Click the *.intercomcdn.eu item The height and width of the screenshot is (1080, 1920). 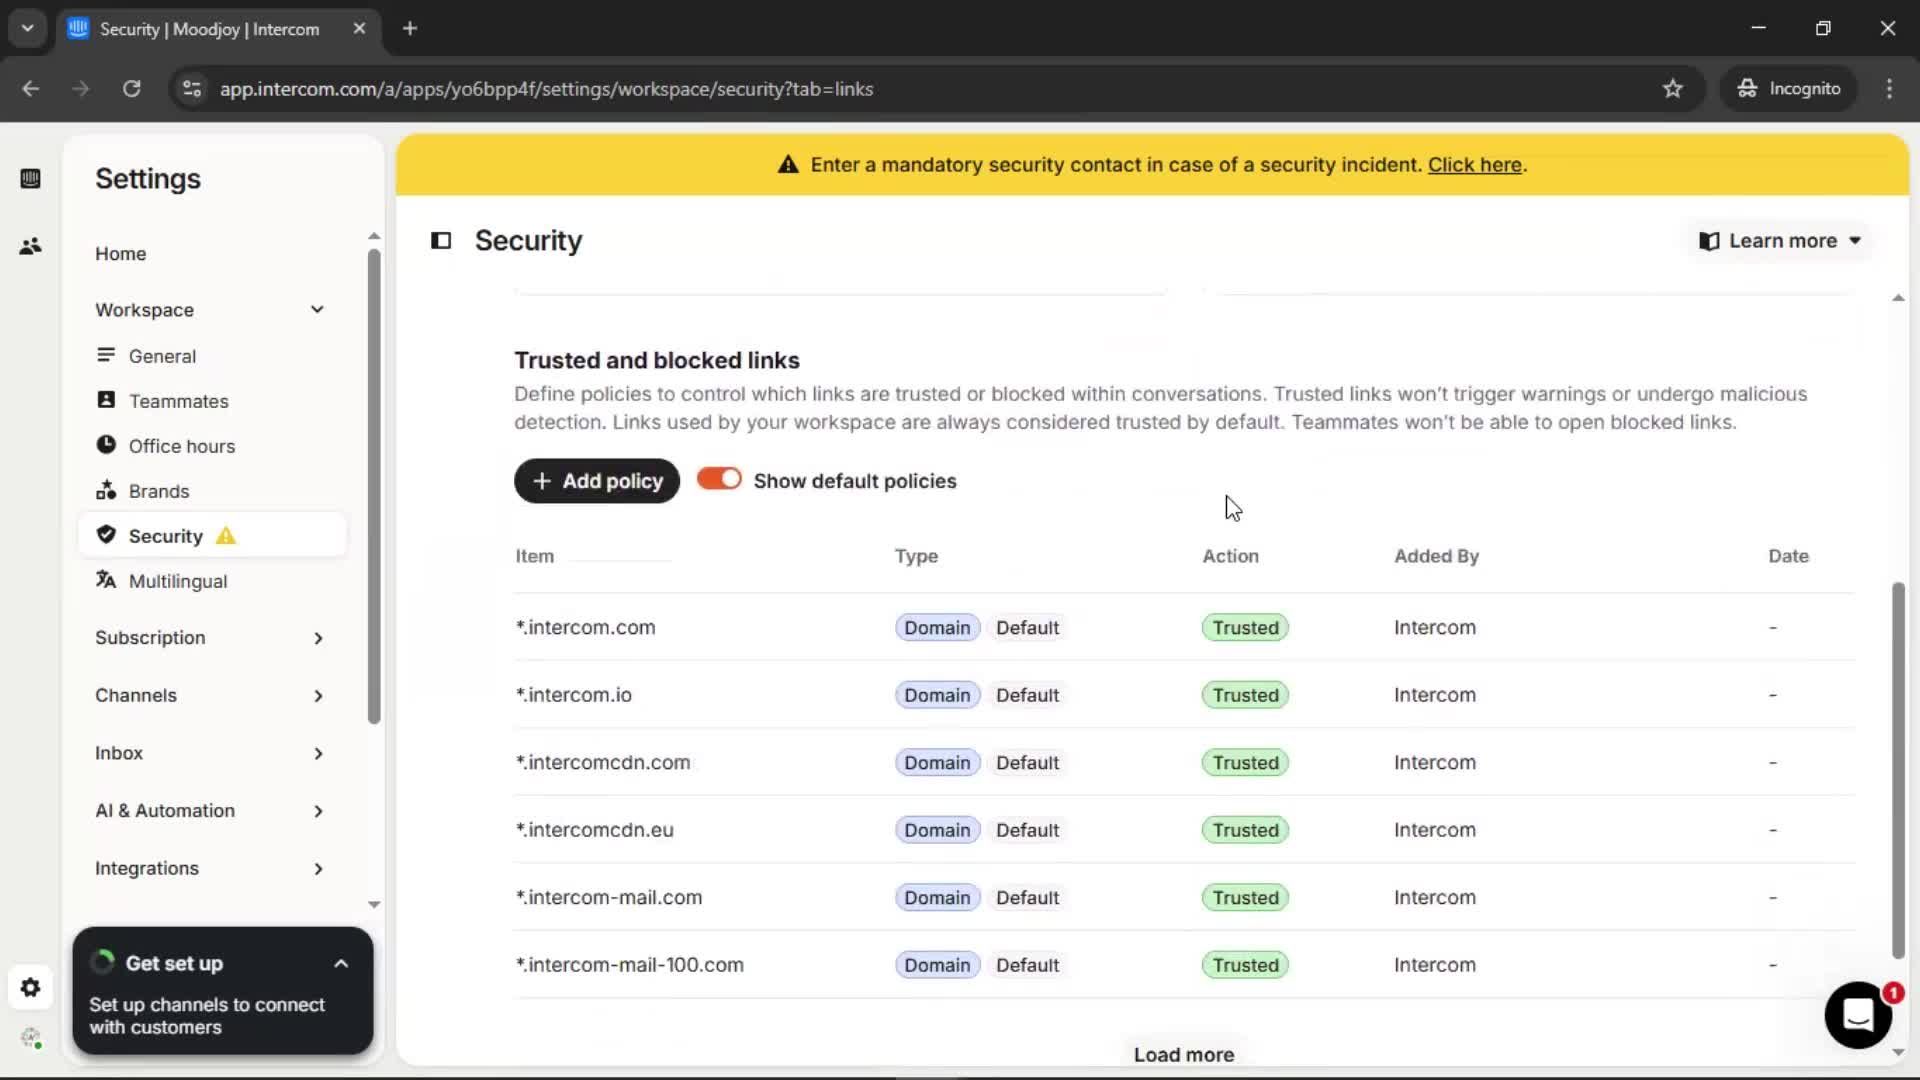(x=595, y=830)
